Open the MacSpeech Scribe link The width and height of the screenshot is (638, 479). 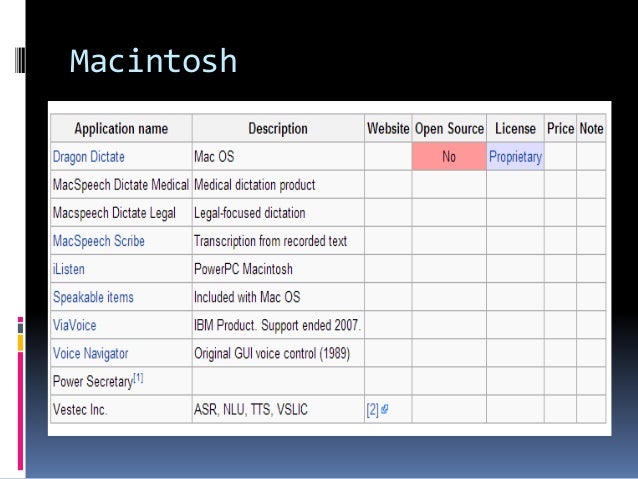click(98, 241)
